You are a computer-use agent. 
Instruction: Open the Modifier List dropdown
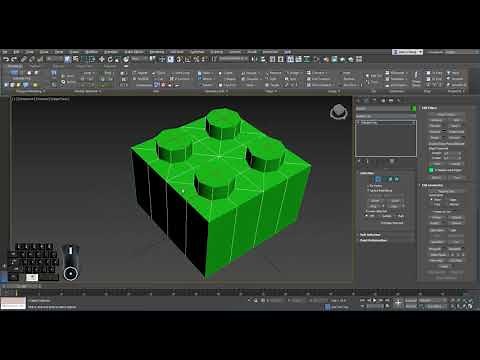pos(386,116)
